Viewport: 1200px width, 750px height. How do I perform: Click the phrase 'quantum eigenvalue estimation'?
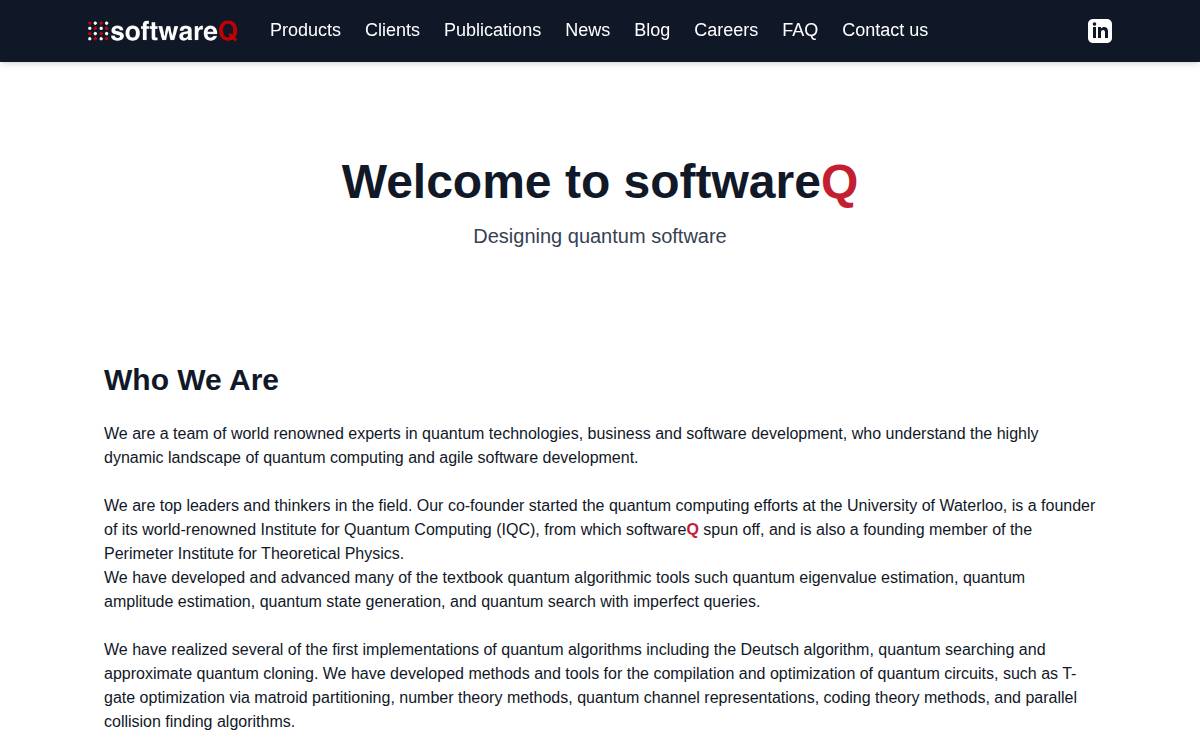[845, 577]
